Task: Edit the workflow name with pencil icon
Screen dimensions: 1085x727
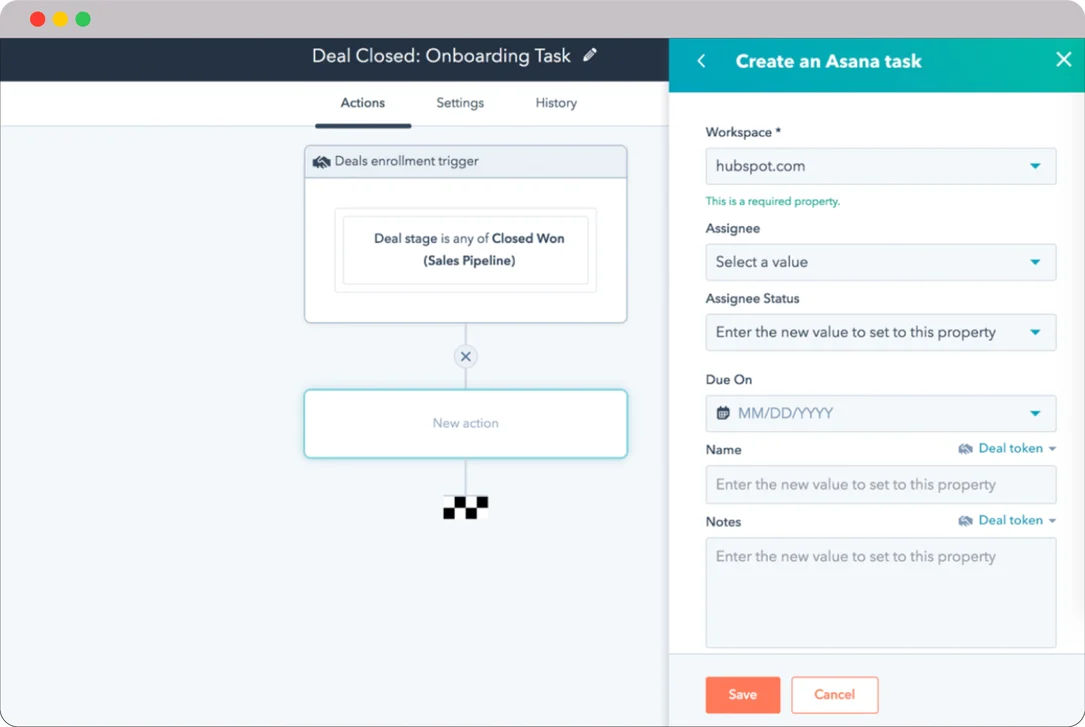Action: pos(590,55)
